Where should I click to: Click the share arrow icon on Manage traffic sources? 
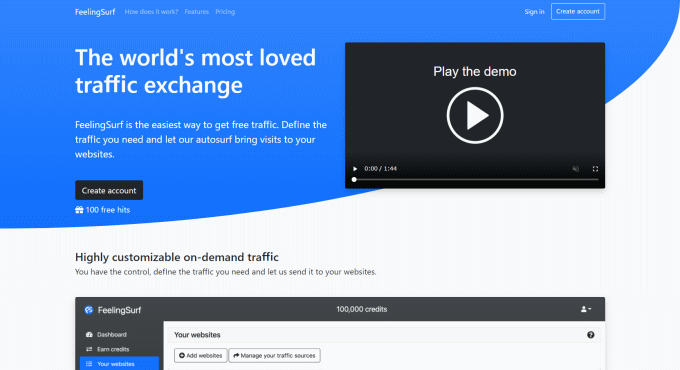236,355
